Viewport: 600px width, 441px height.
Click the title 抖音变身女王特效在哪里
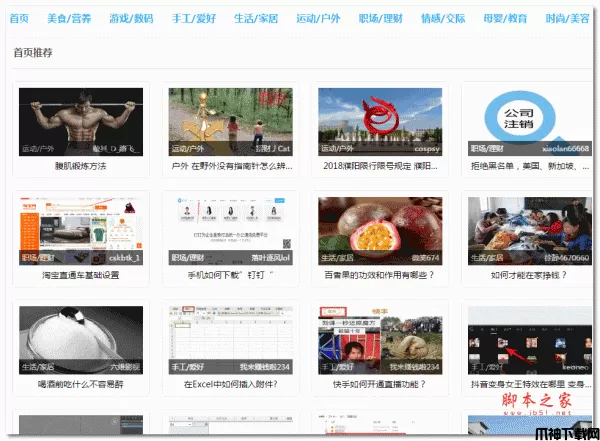pos(531,384)
